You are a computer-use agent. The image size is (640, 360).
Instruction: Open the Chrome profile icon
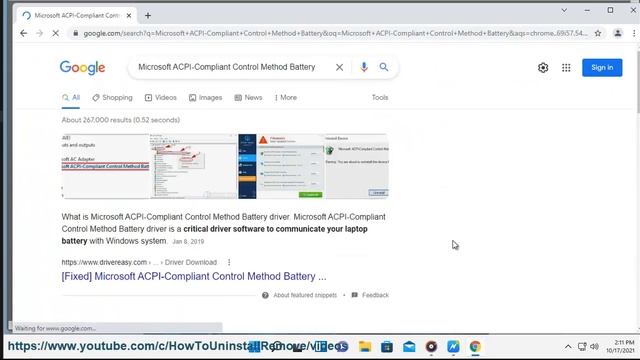click(618, 33)
